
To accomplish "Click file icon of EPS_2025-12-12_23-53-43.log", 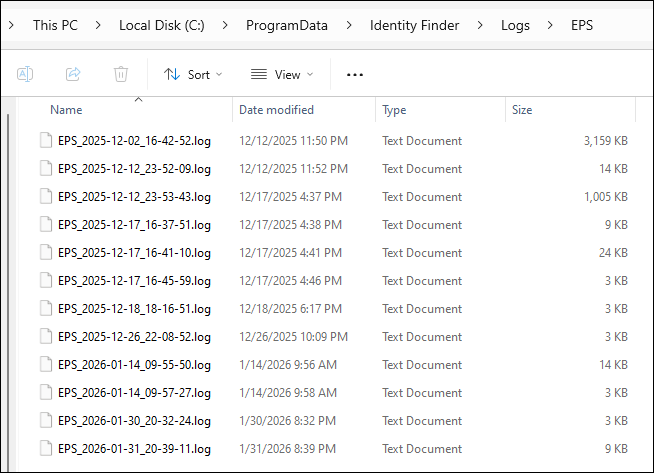I will click(x=46, y=196).
